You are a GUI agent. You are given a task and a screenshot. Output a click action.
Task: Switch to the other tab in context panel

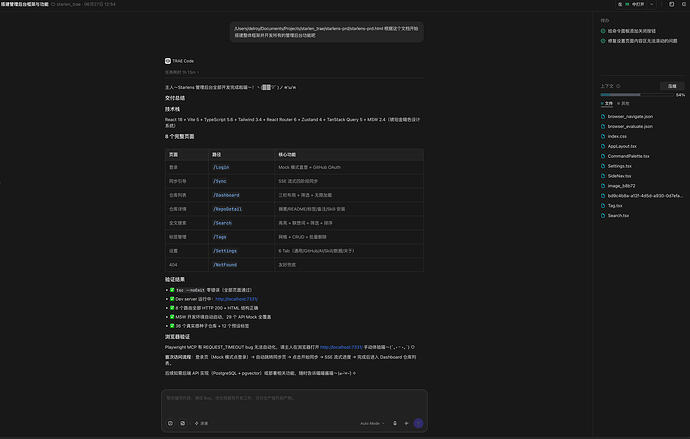pos(623,103)
